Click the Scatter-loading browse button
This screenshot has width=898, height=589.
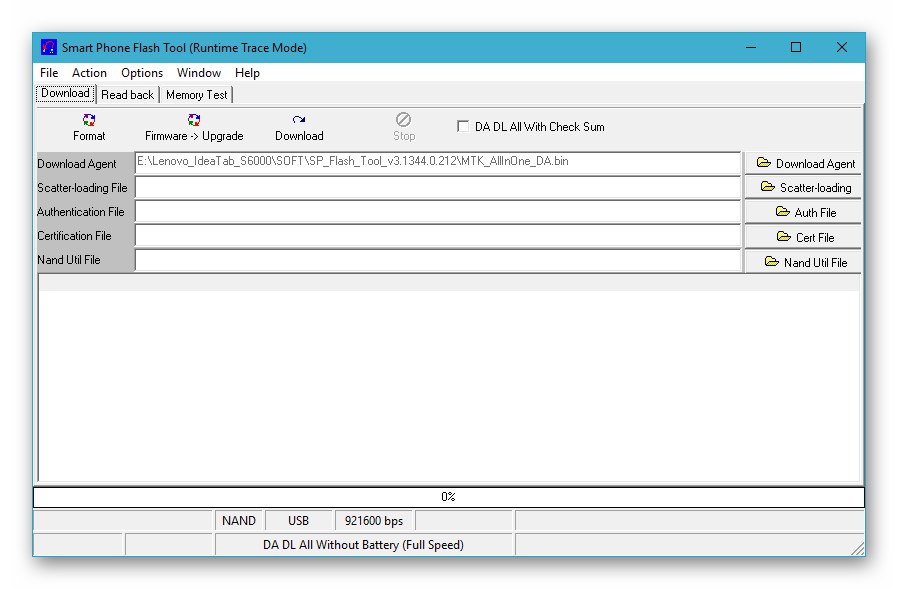click(803, 187)
